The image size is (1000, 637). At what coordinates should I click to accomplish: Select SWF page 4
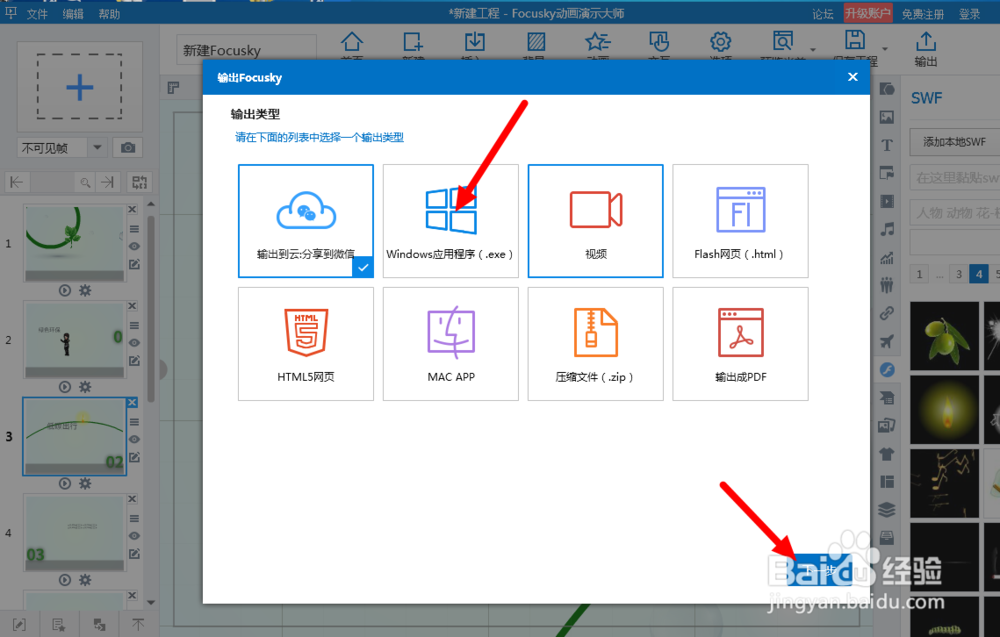point(979,274)
